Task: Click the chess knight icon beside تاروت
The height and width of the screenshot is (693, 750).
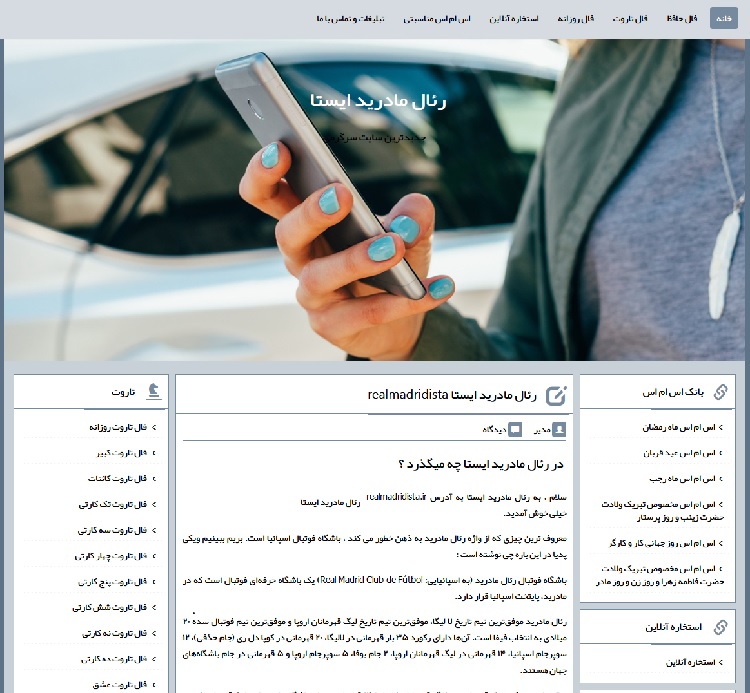Action: pyautogui.click(x=154, y=391)
